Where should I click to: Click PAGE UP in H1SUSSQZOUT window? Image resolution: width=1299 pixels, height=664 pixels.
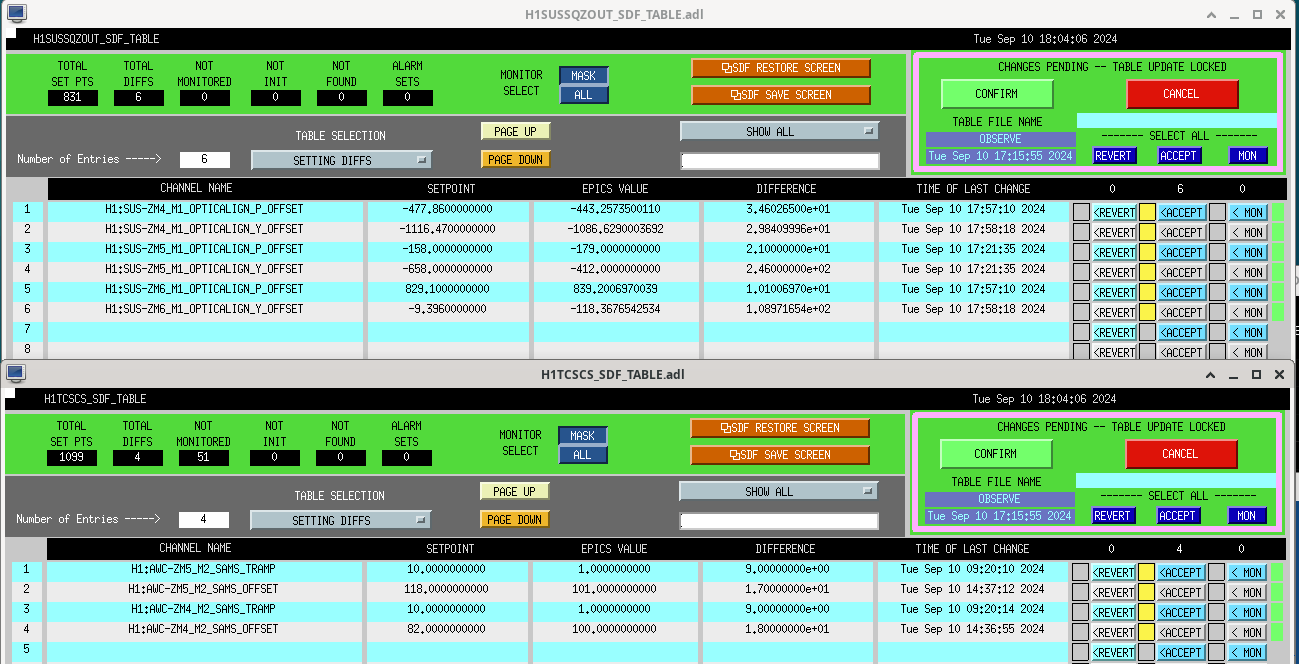[x=516, y=131]
